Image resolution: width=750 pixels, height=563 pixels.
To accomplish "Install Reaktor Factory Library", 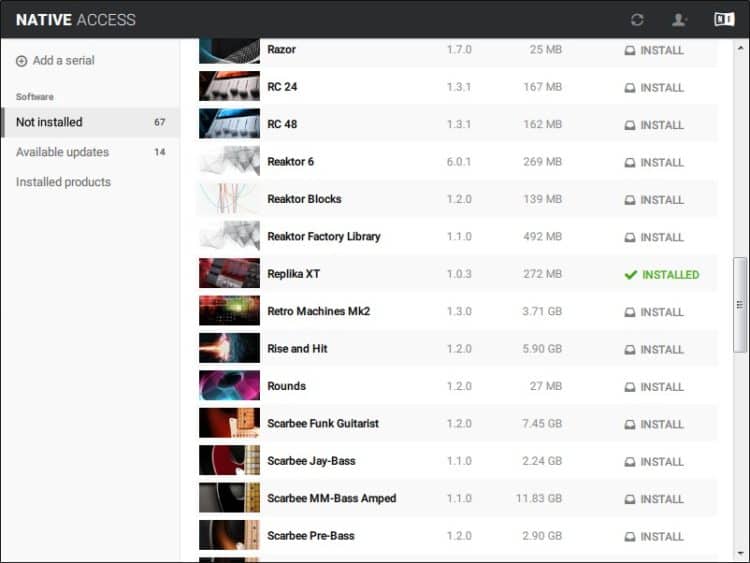I will [x=654, y=237].
